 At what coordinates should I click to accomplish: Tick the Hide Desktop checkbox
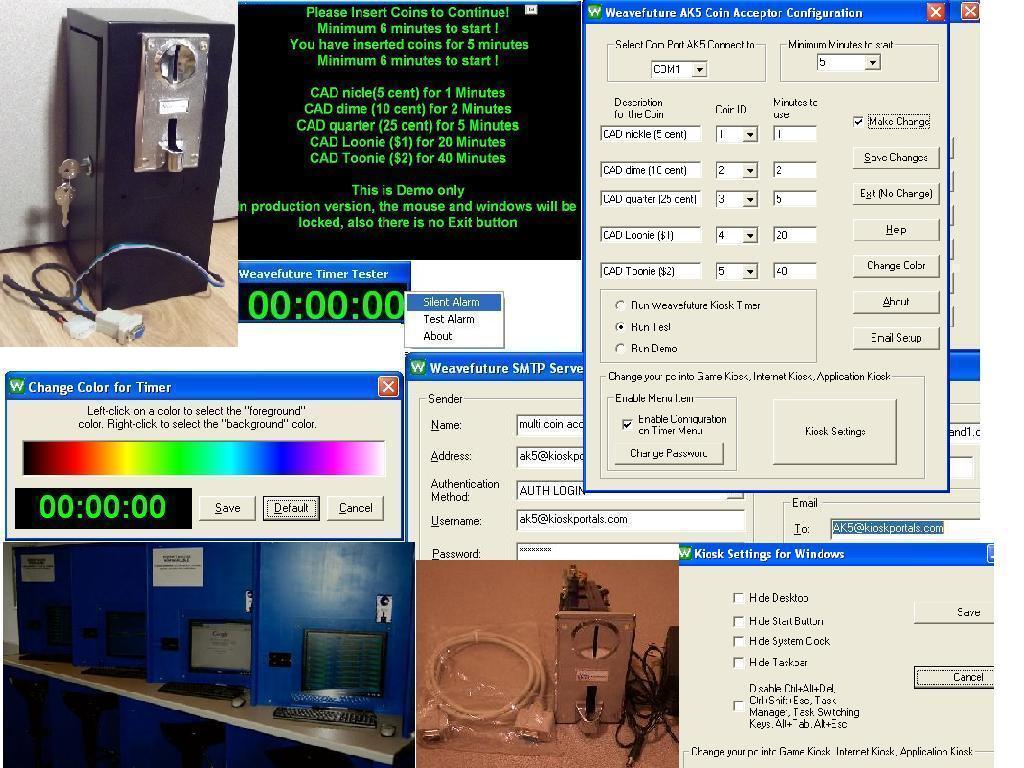(739, 598)
